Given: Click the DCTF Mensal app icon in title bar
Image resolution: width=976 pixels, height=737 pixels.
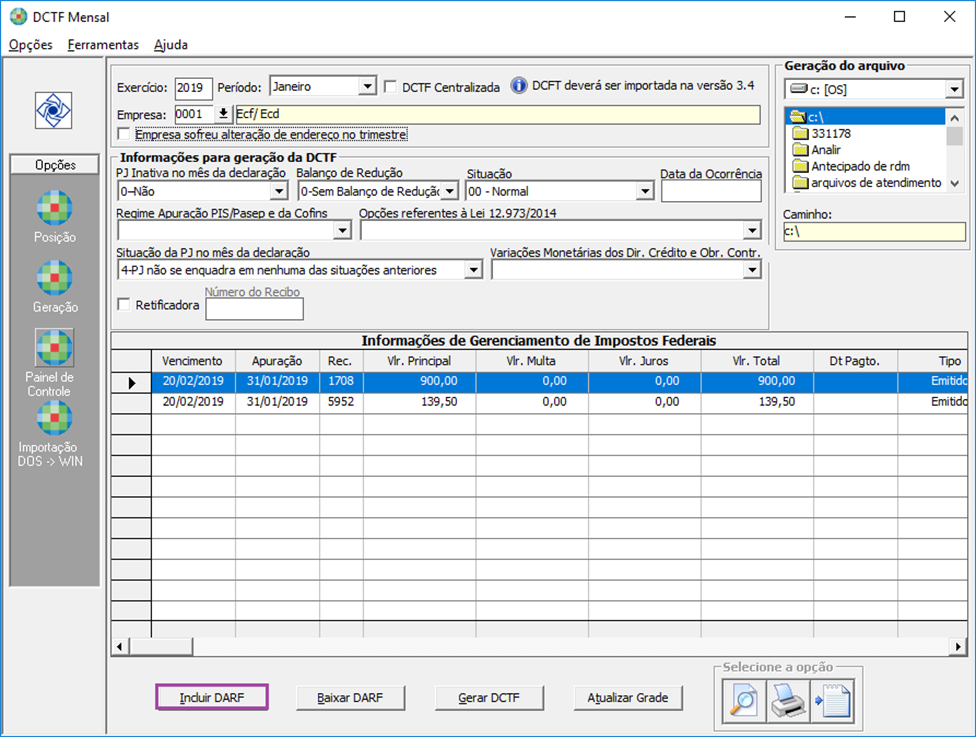Looking at the screenshot, I should pos(18,17).
